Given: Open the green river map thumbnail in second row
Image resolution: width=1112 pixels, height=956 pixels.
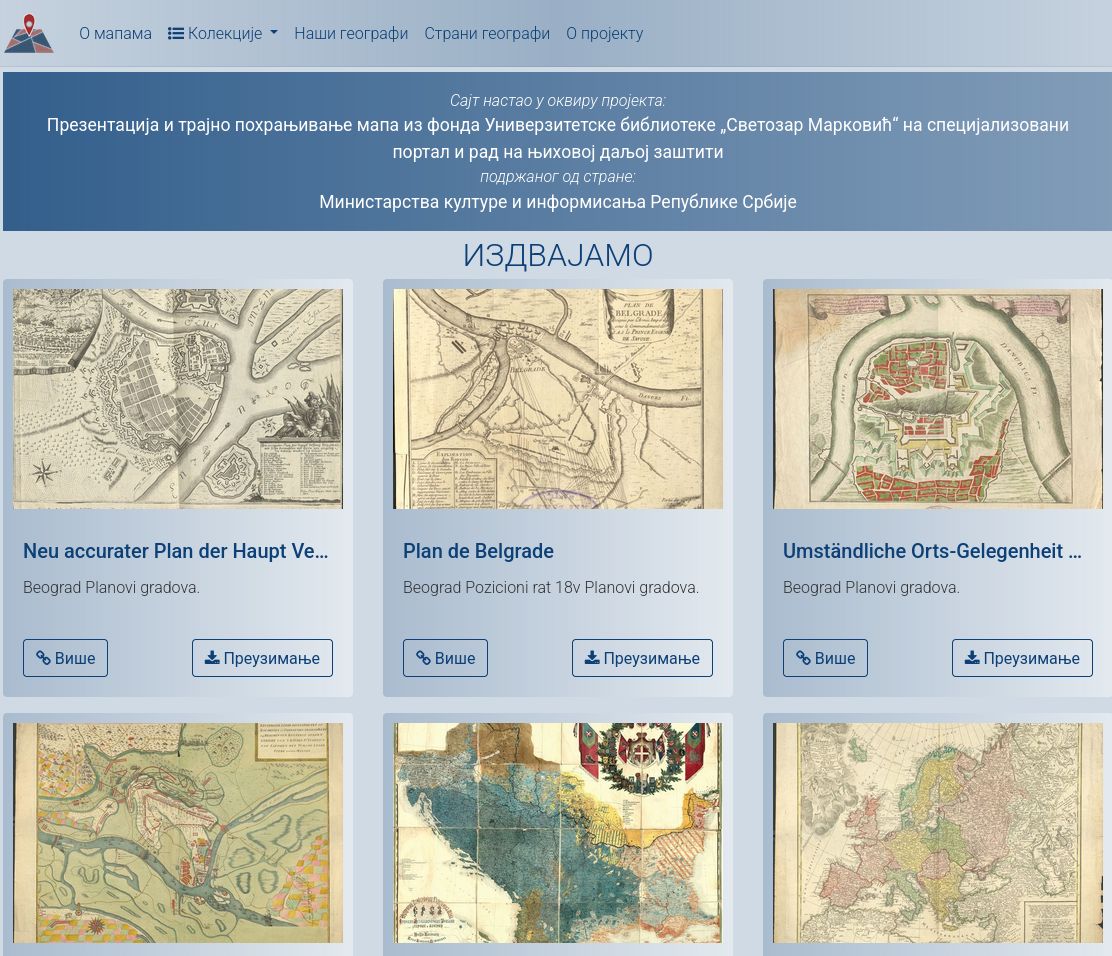Looking at the screenshot, I should (x=178, y=832).
